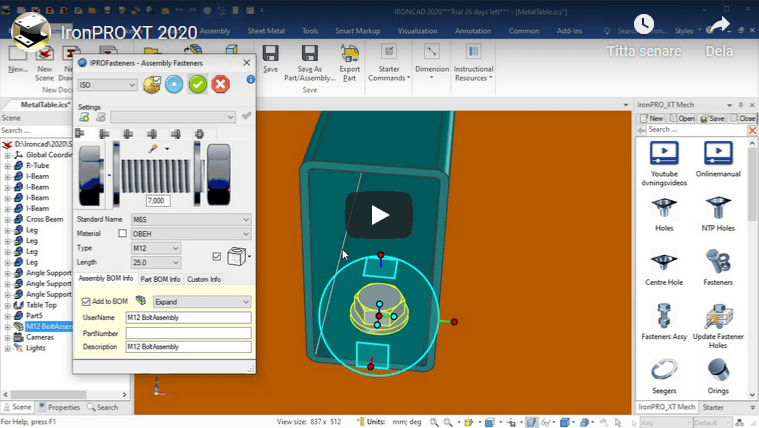Viewport: 759px width, 428px height.
Task: Open the Seegers catalog item
Action: coord(664,373)
